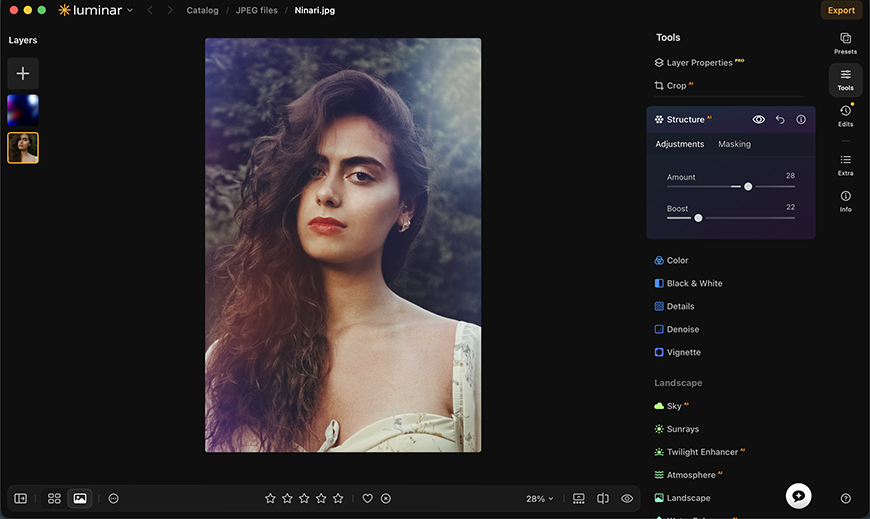Toggle the side panel layout icon
This screenshot has width=870, height=519.
[21, 498]
